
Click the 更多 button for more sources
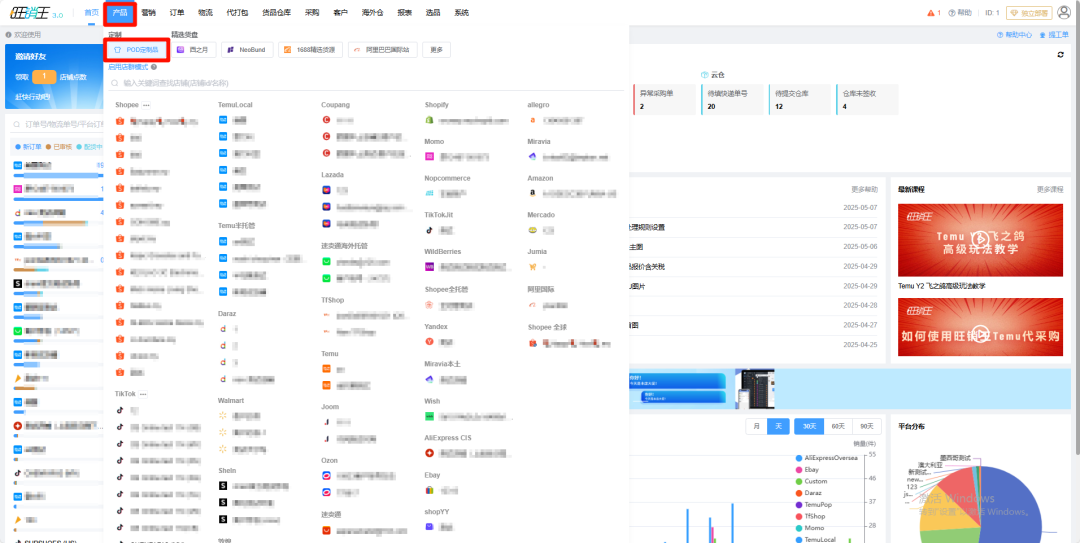point(437,50)
